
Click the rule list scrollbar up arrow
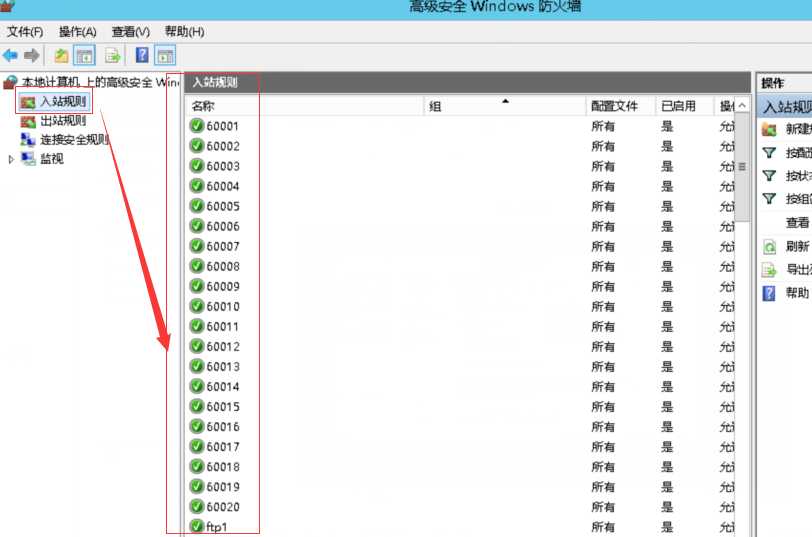pos(742,106)
